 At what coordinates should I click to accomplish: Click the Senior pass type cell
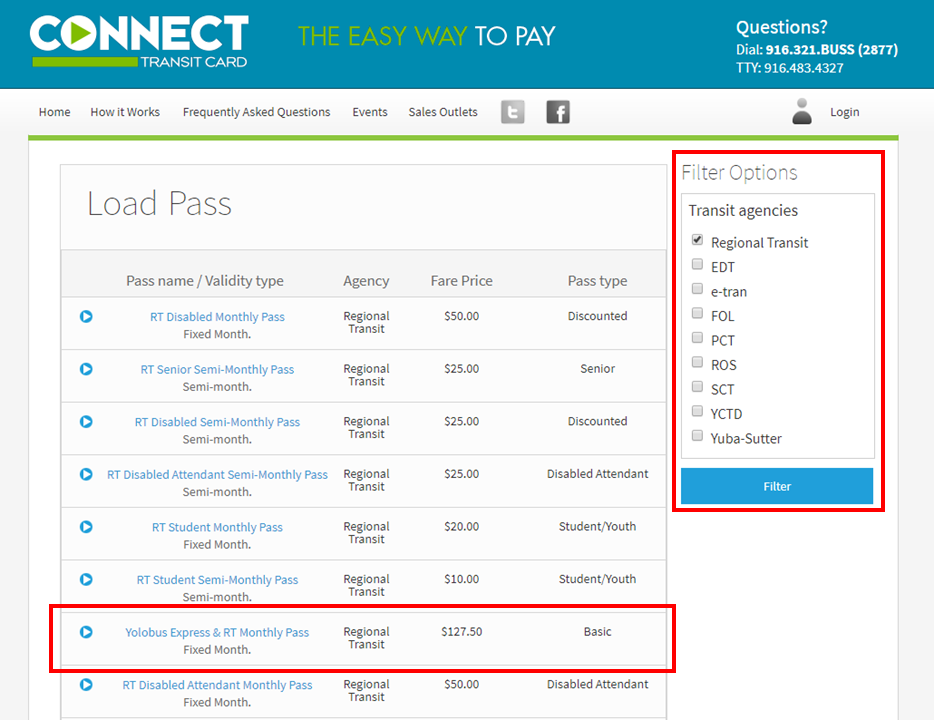coord(597,369)
